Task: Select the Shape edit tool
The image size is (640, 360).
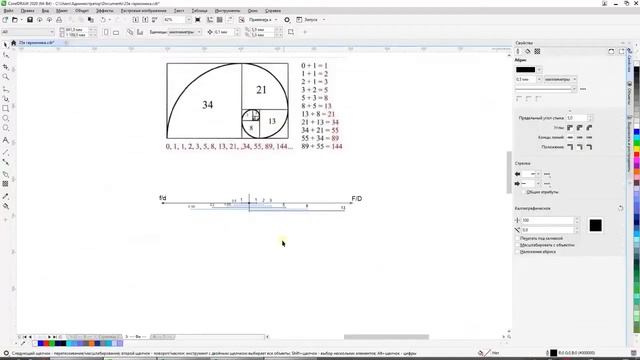Action: click(6, 55)
